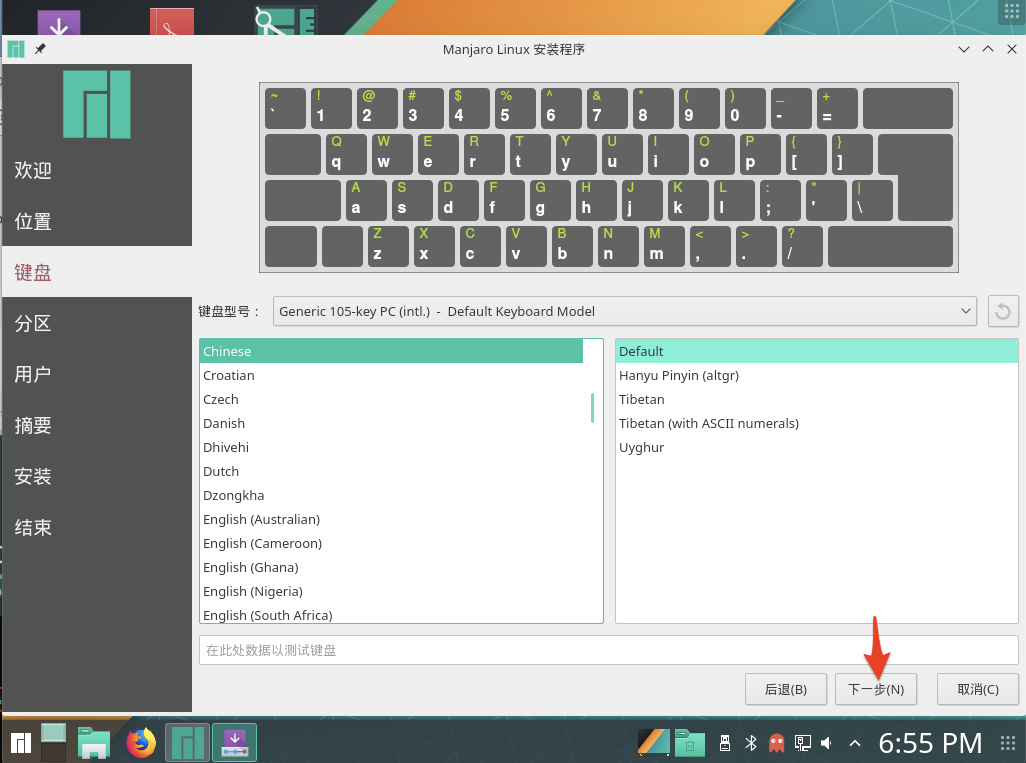Open the Manjaro application launcher in taskbar

click(x=21, y=743)
